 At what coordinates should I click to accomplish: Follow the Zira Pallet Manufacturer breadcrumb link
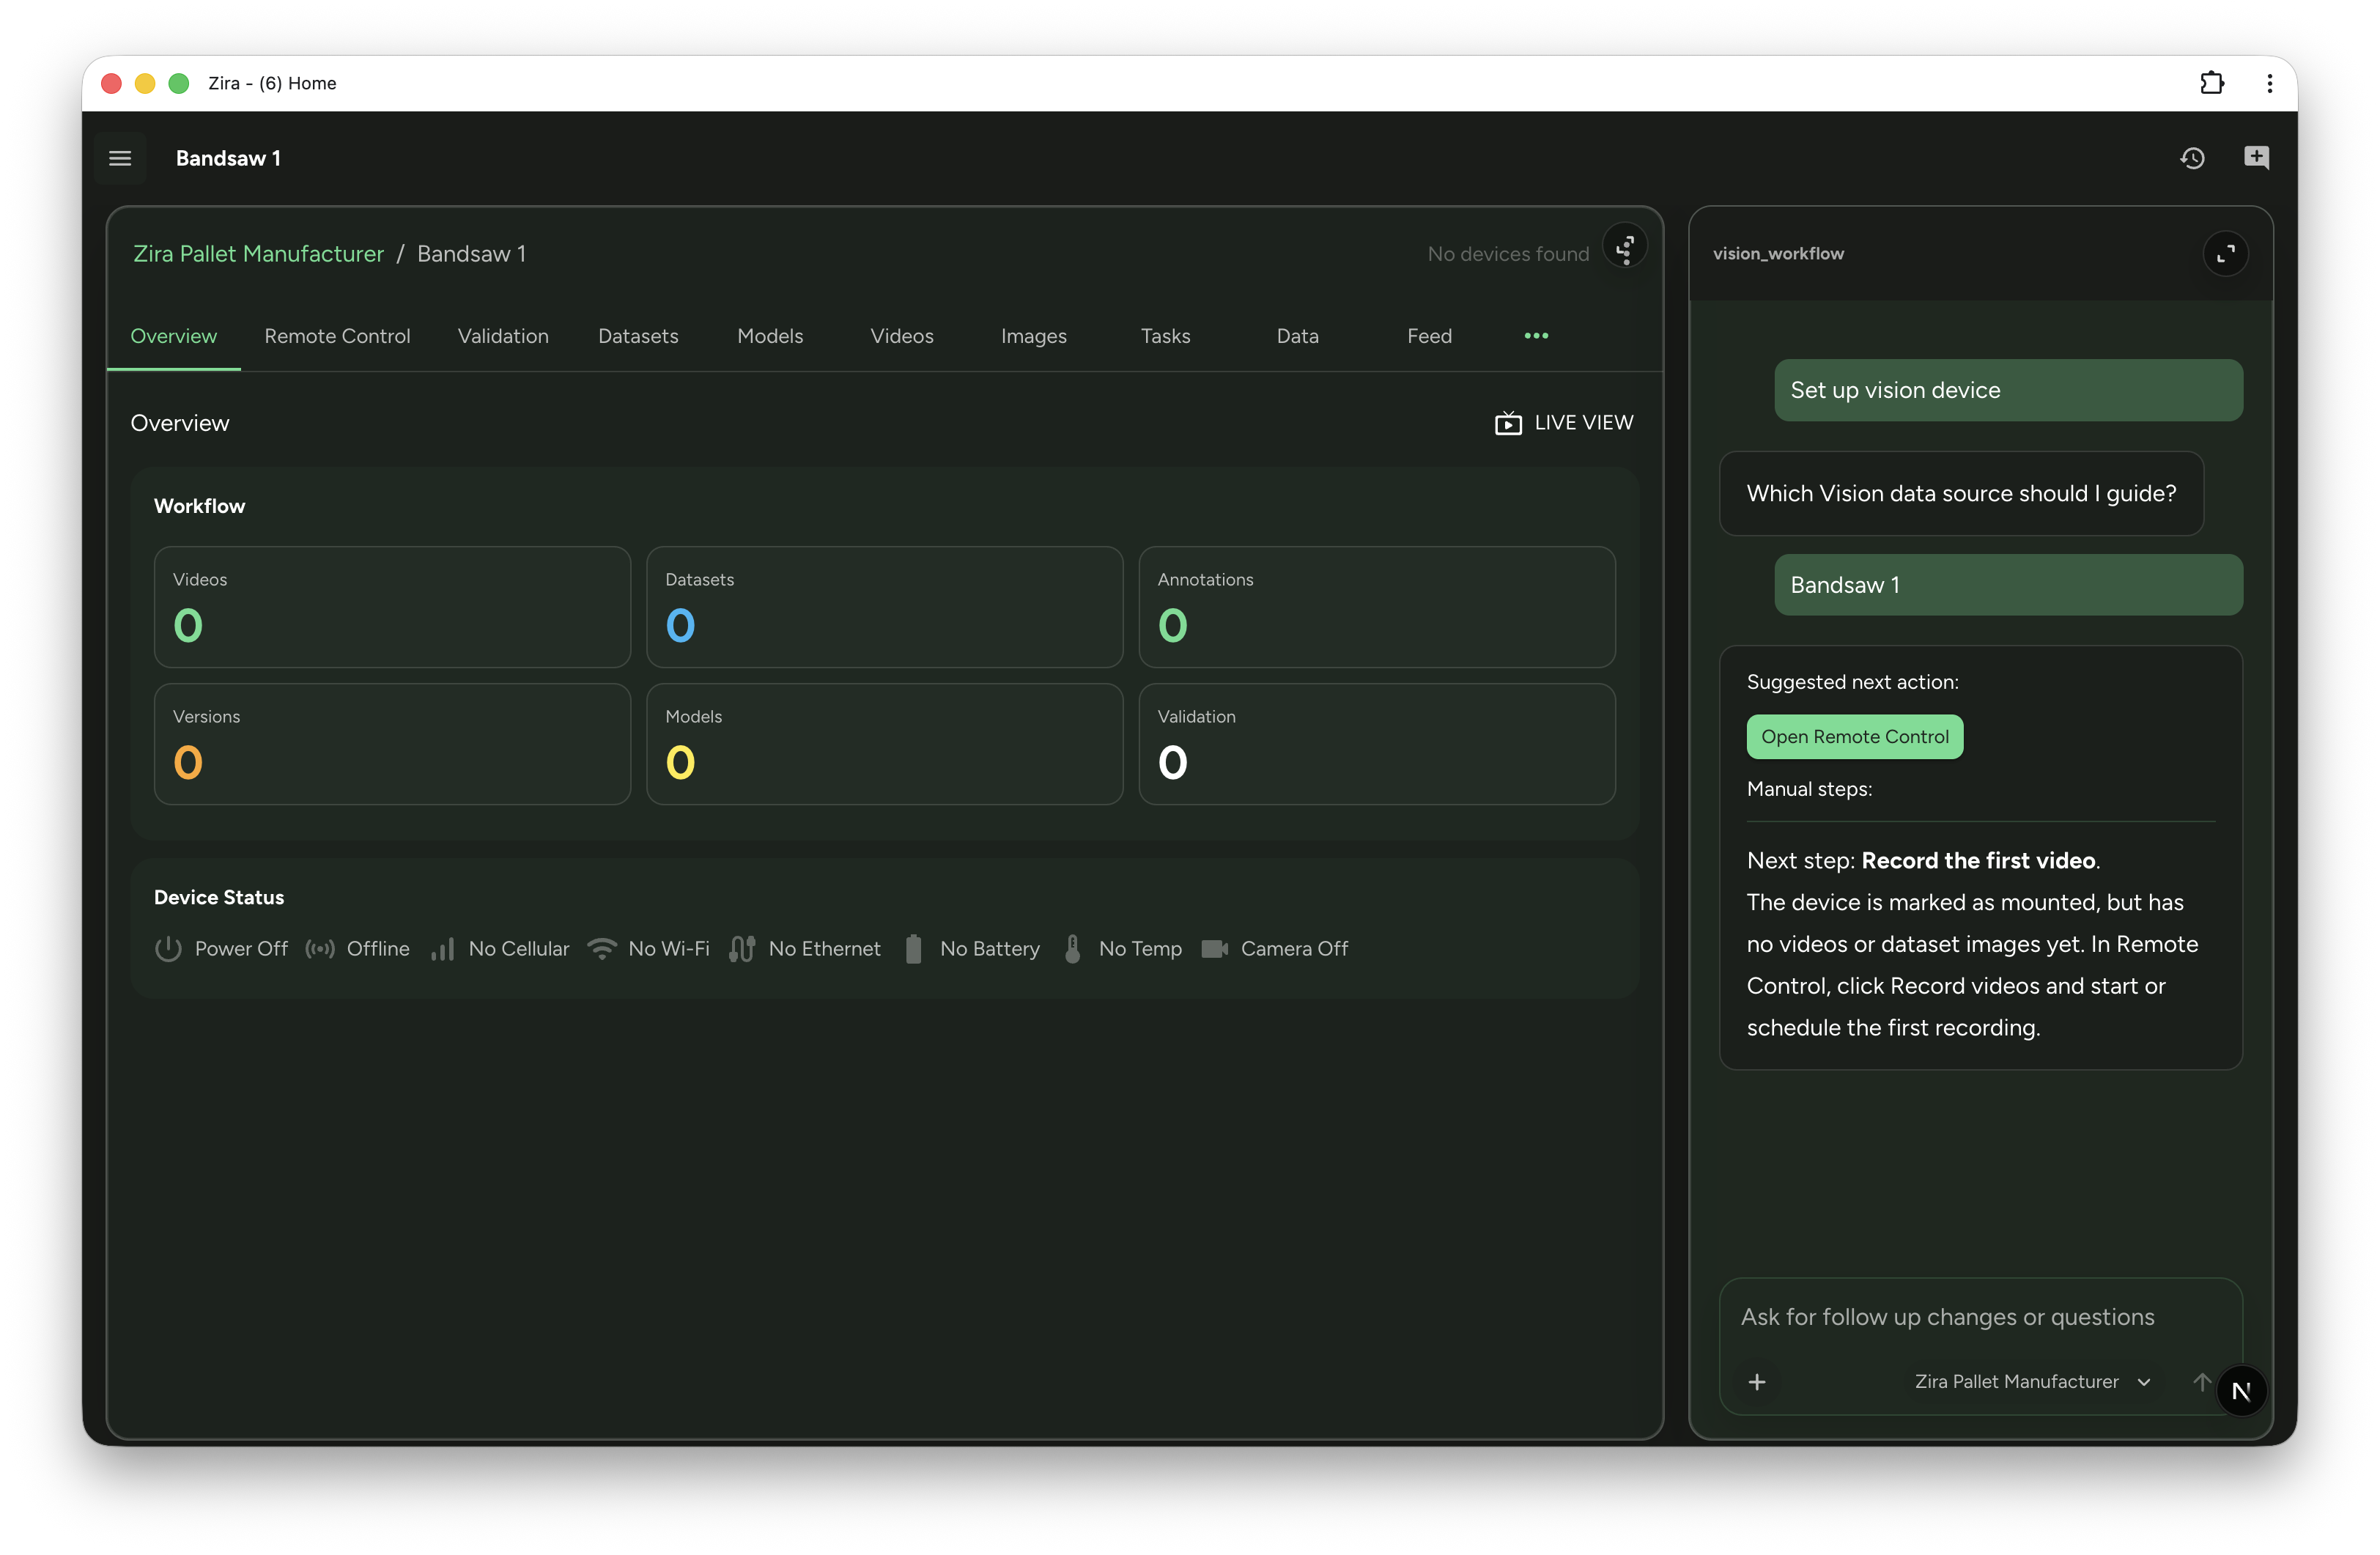pos(259,254)
